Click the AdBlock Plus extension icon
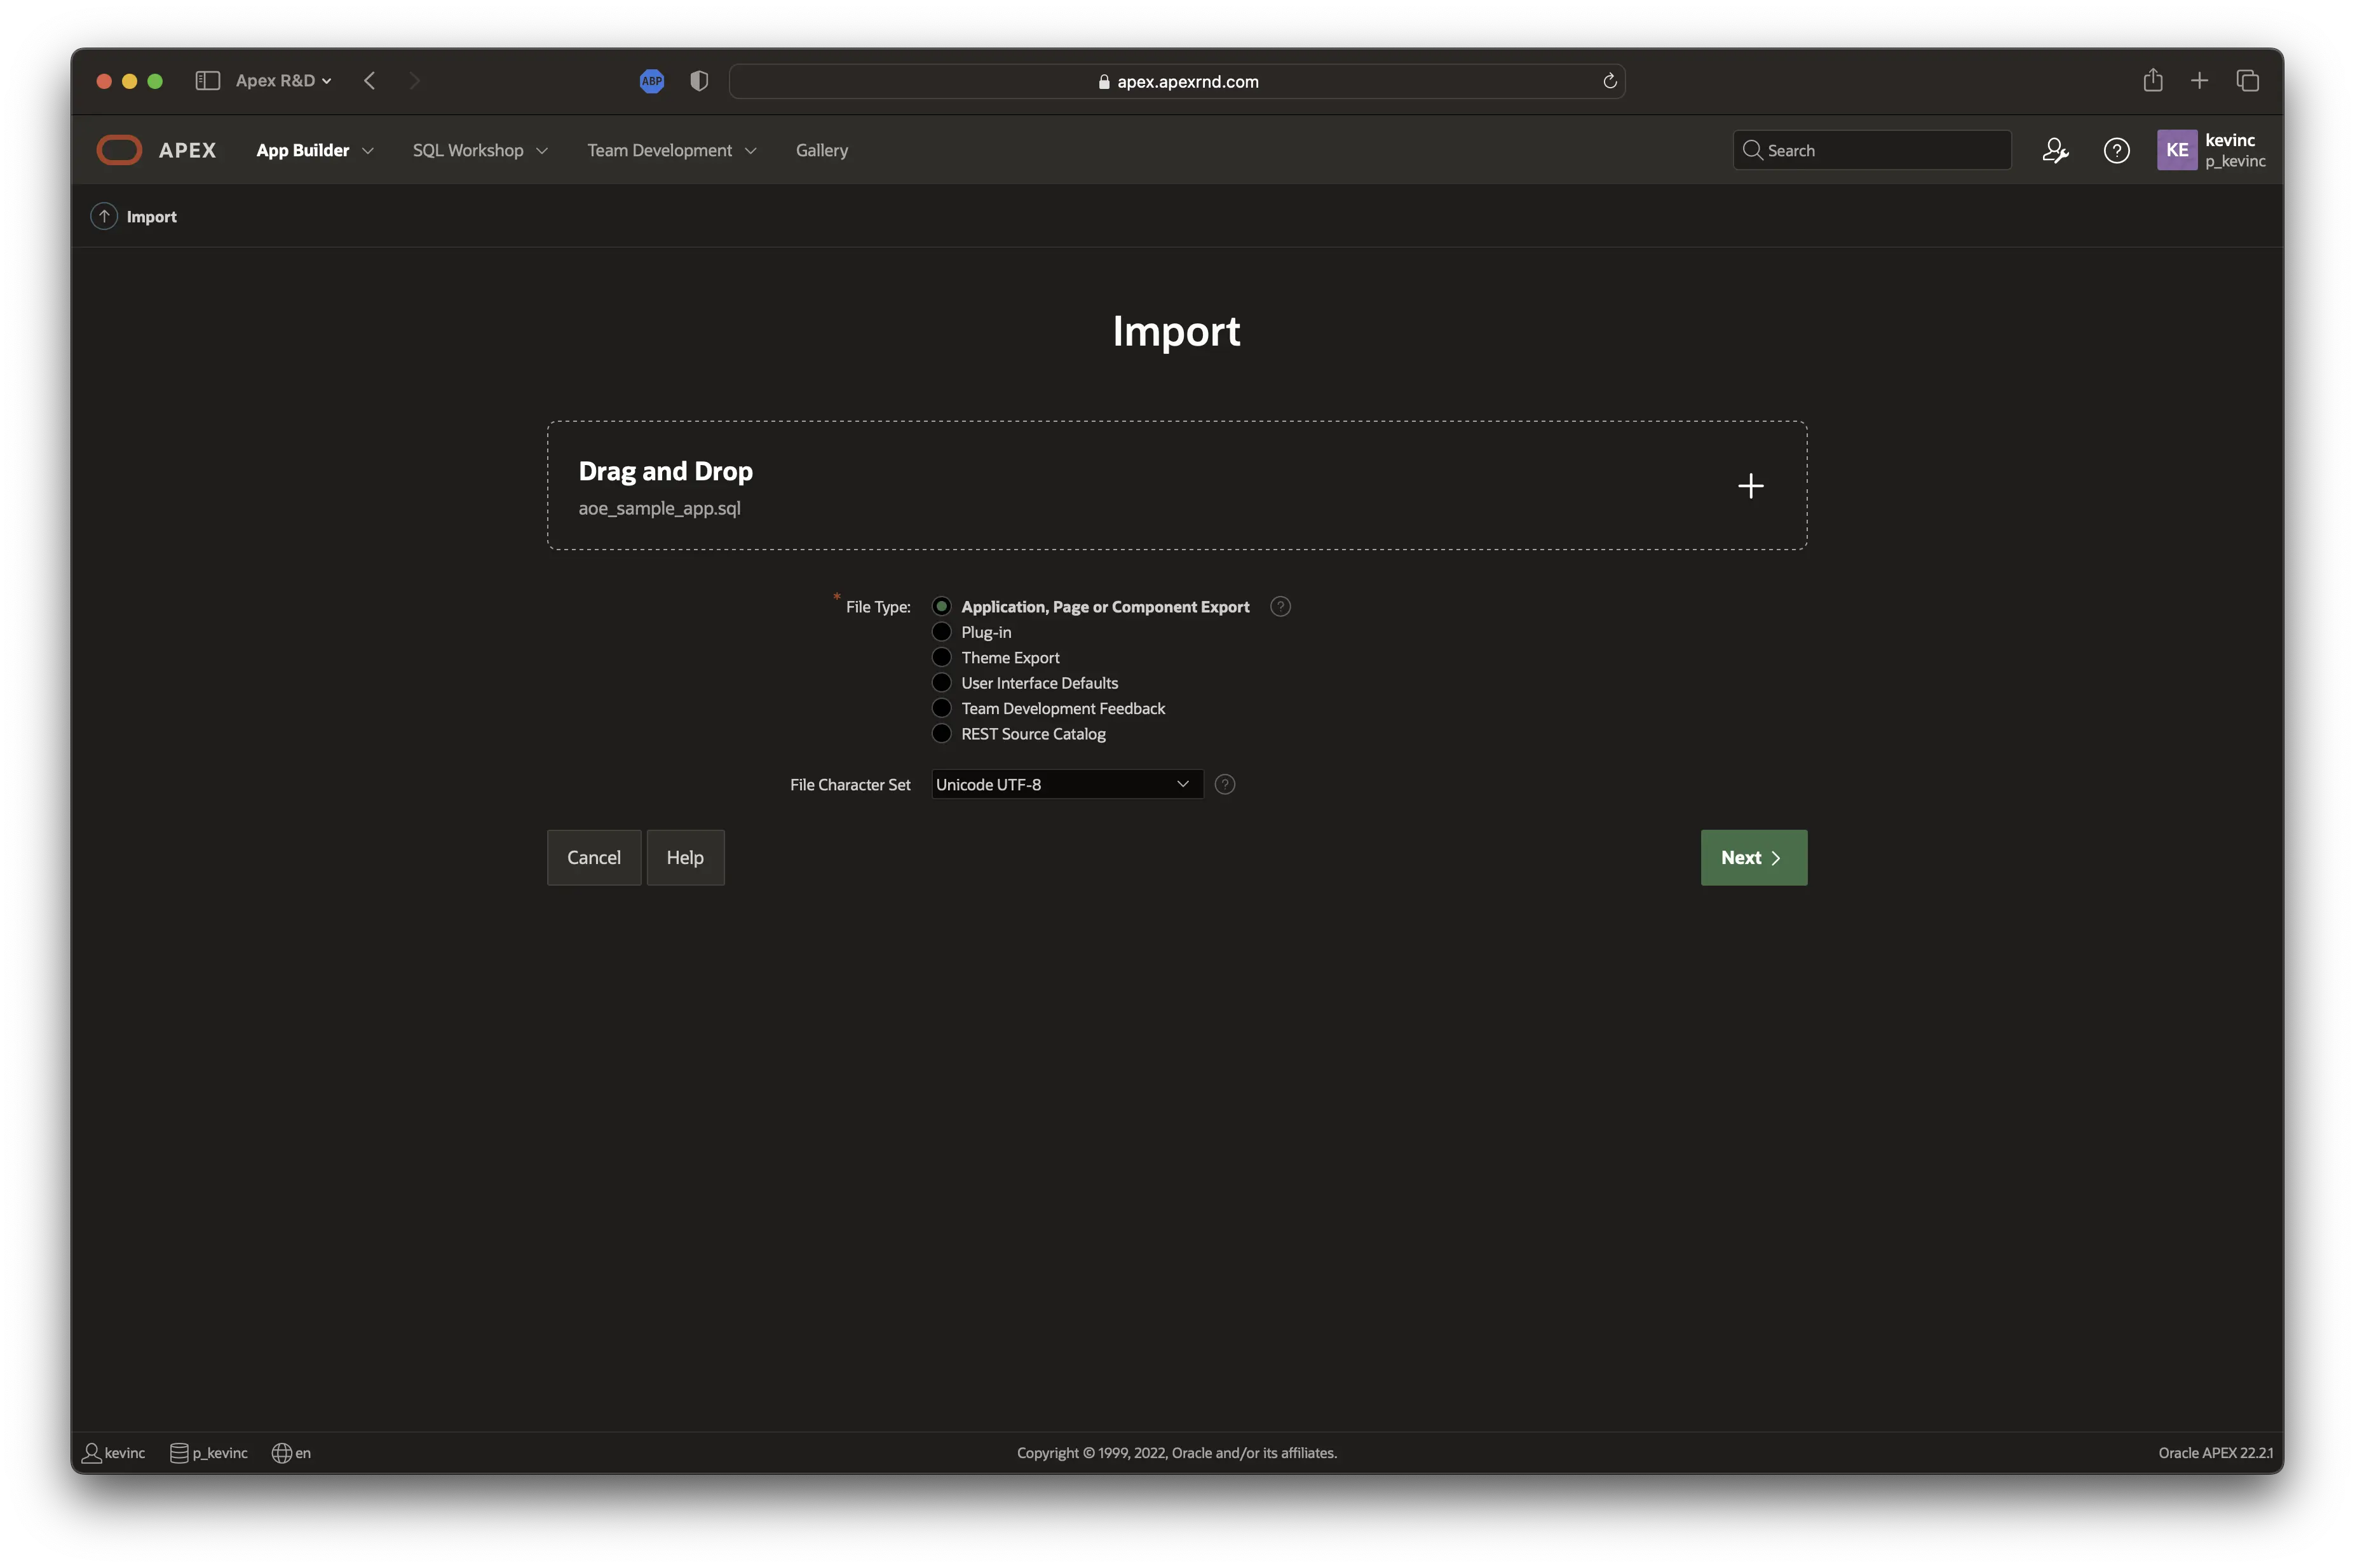This screenshot has height=1568, width=2355. coord(651,81)
